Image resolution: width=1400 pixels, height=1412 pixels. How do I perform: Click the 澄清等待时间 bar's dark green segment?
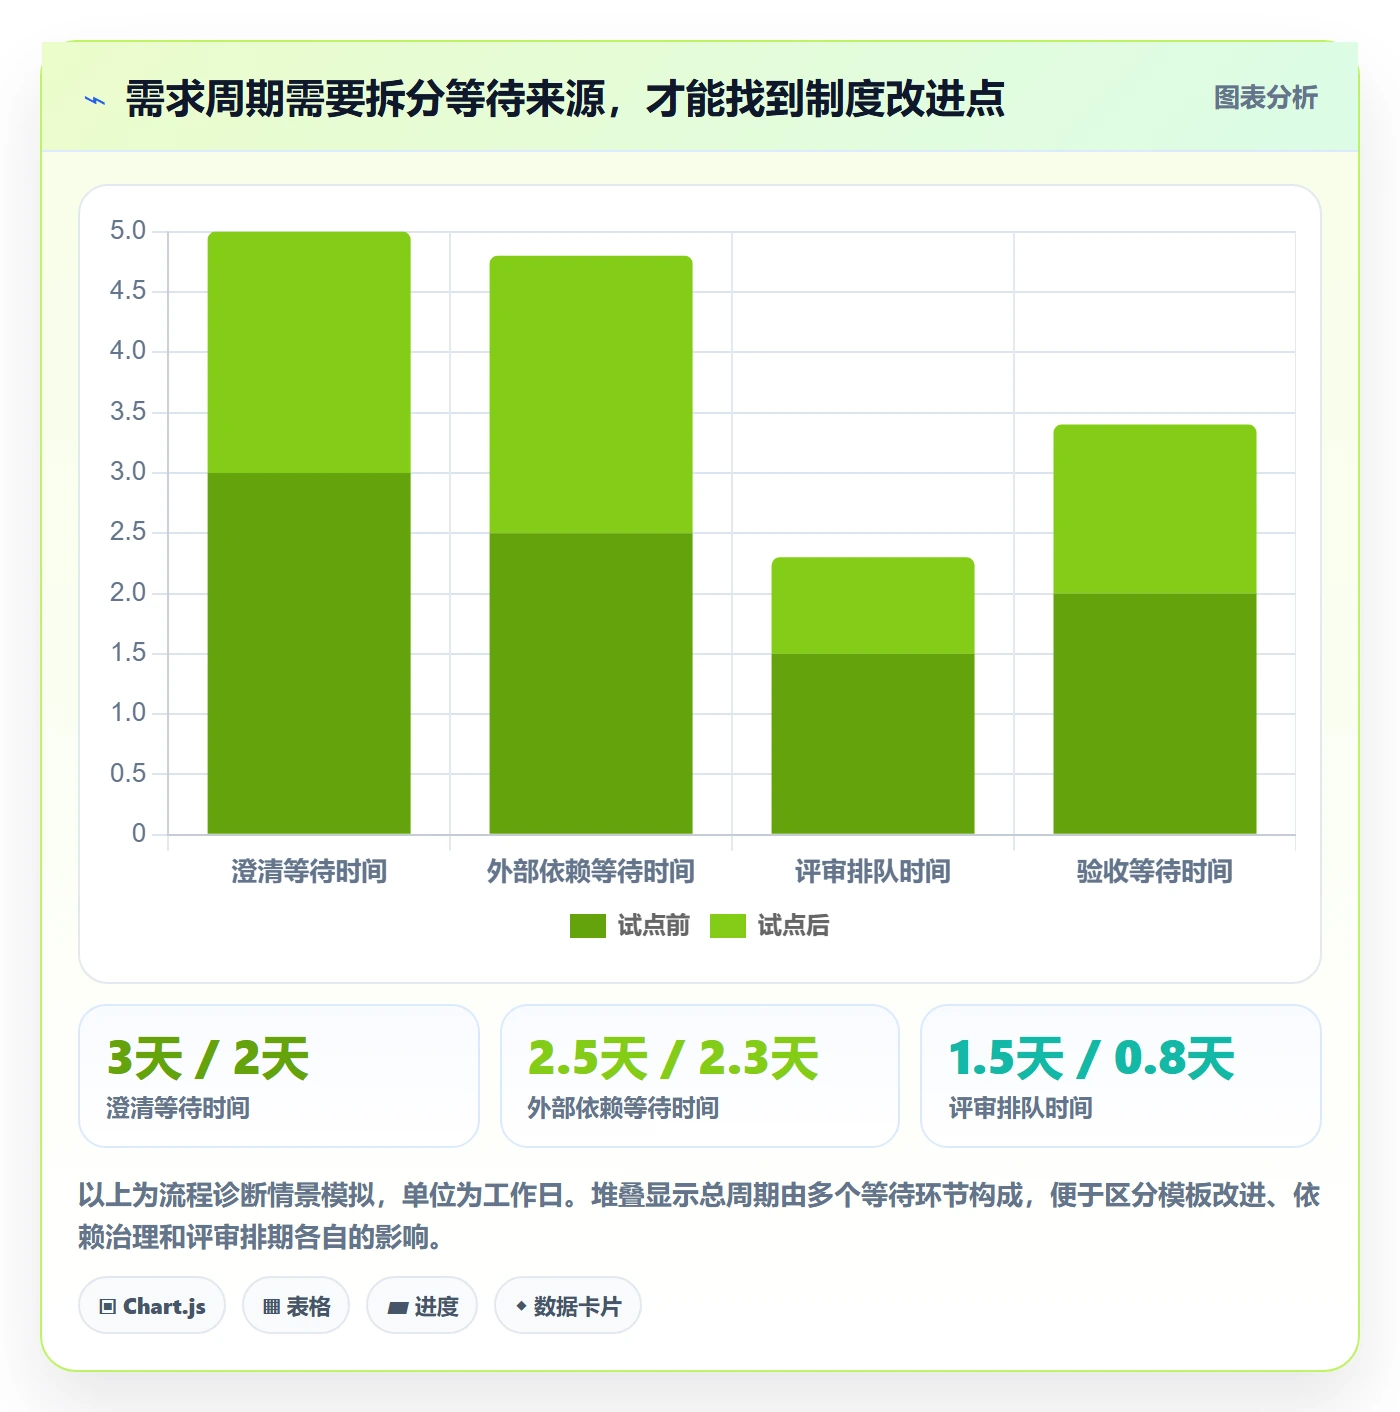[309, 653]
